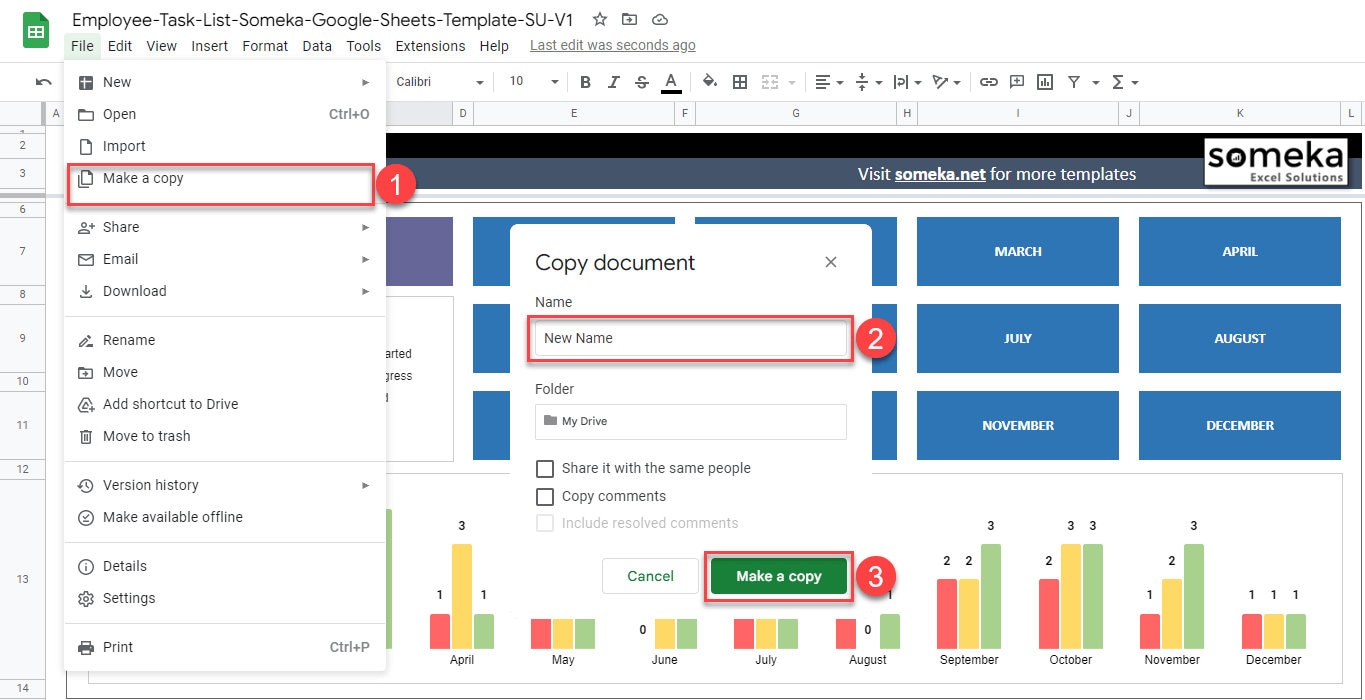The image size is (1365, 700).
Task: Open the text color picker
Action: 670,82
